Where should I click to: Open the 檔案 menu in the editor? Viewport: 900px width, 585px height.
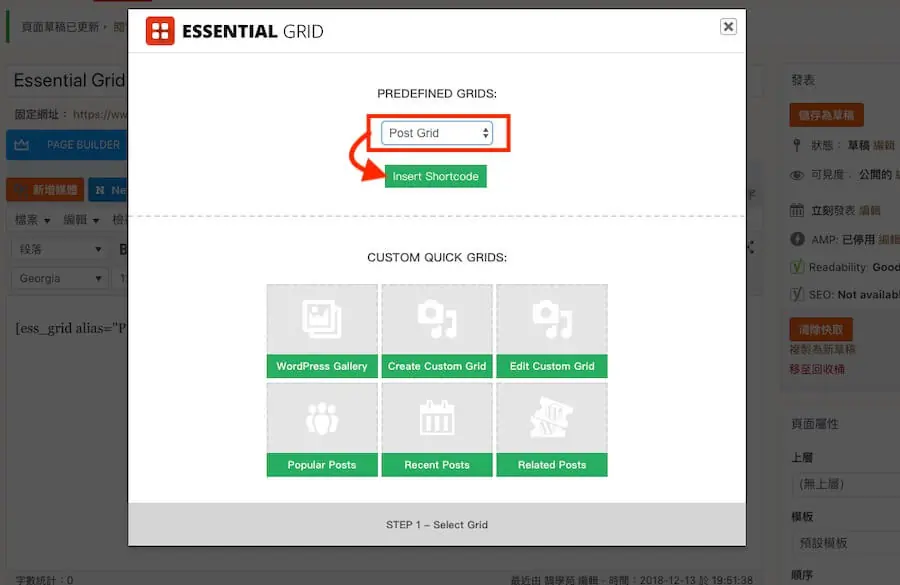pos(32,220)
